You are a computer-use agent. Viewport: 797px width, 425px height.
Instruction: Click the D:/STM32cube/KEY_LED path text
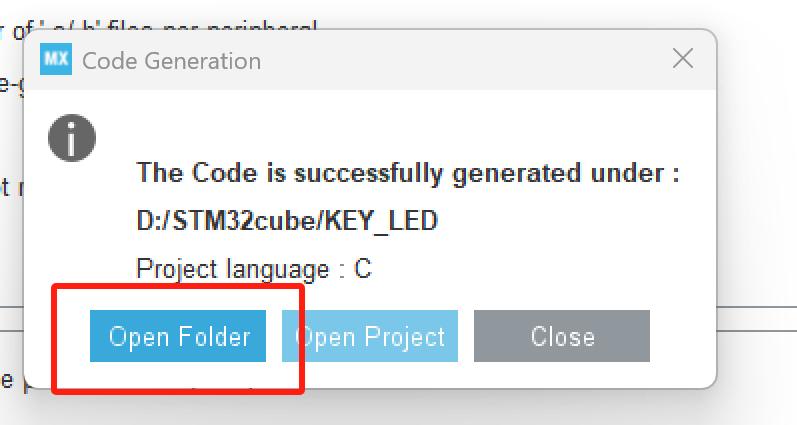pyautogui.click(x=287, y=220)
